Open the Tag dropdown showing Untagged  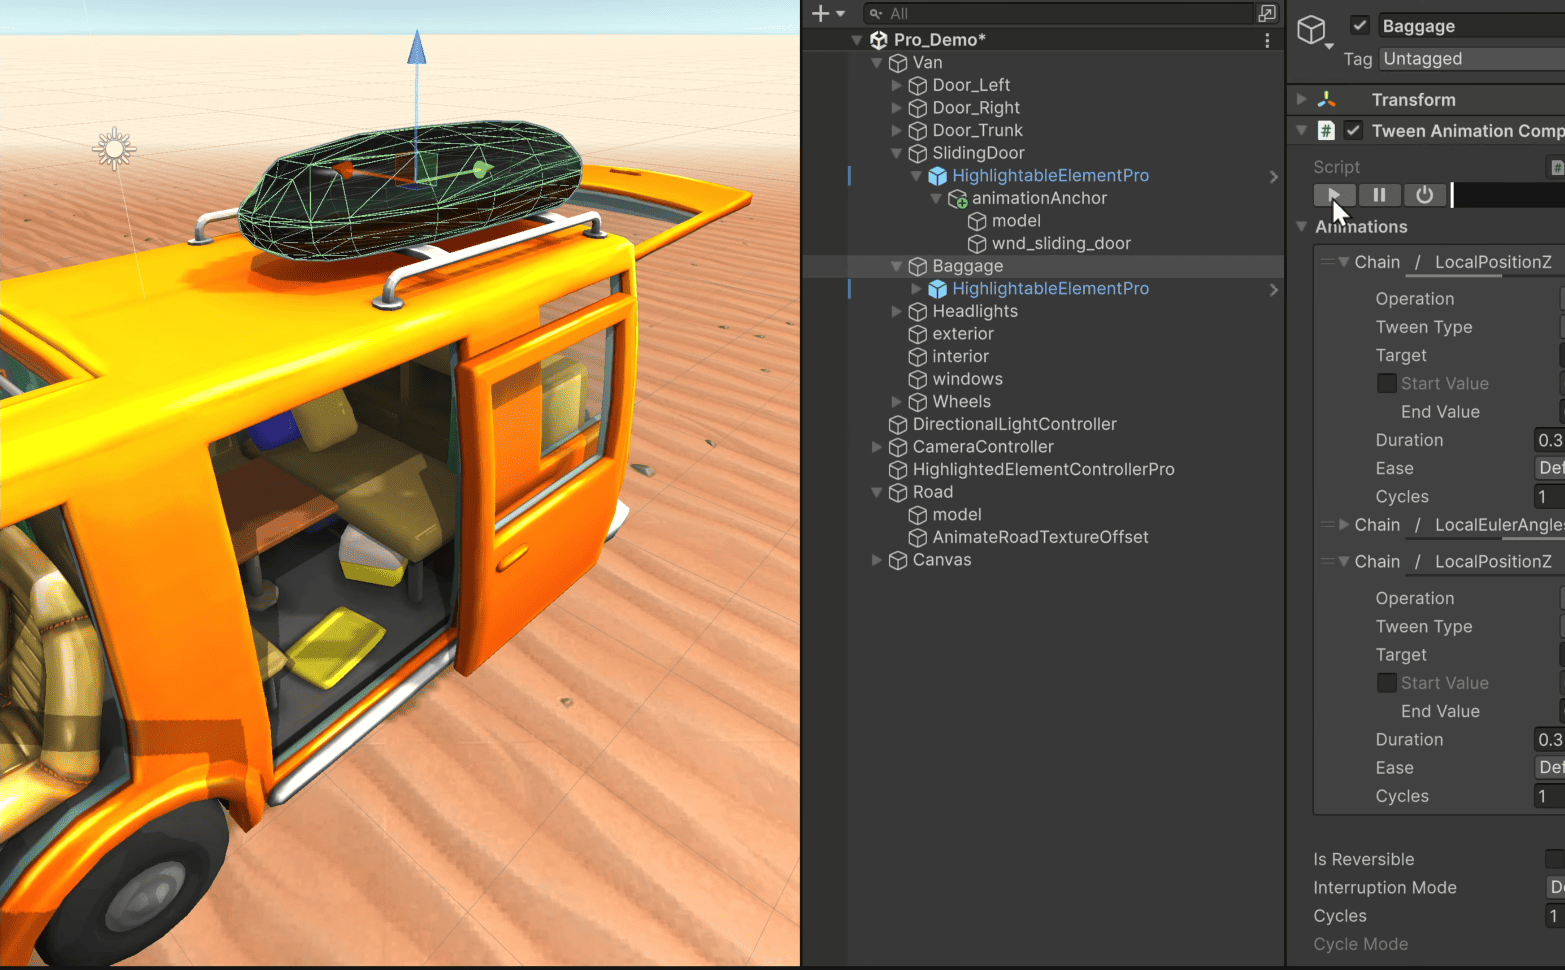coord(1472,59)
